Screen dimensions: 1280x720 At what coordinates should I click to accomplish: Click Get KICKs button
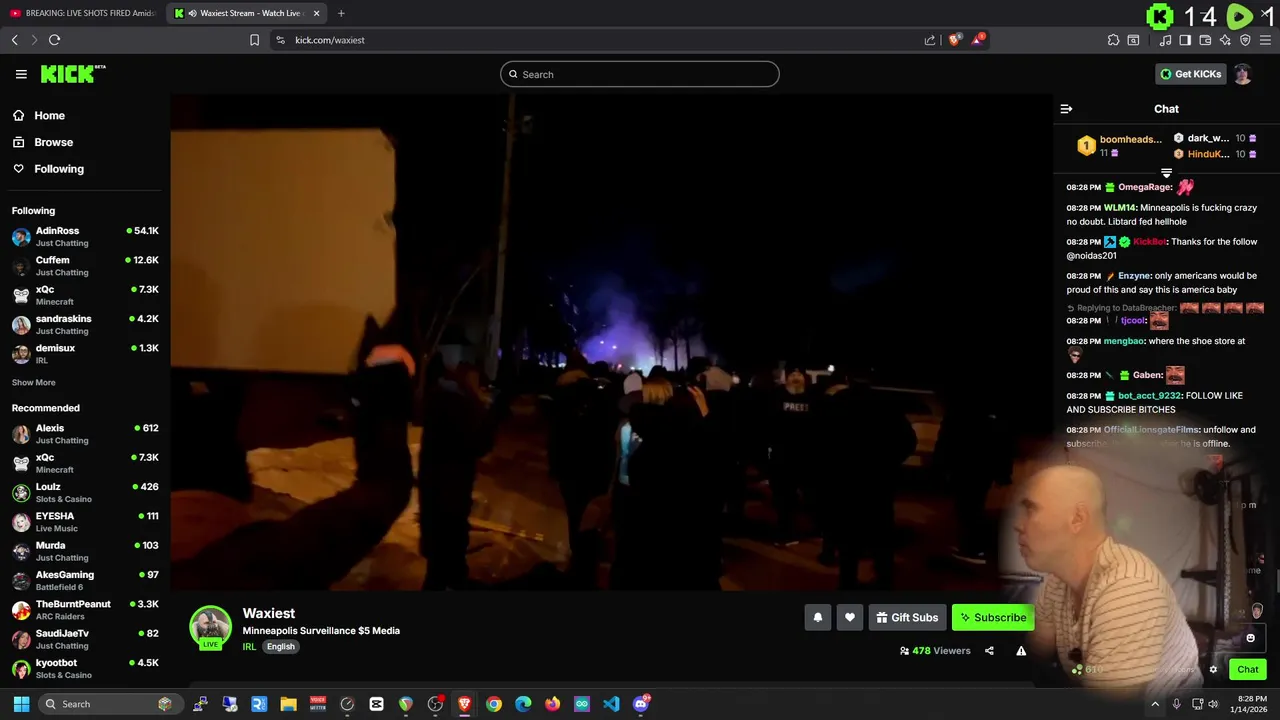[x=1190, y=74]
